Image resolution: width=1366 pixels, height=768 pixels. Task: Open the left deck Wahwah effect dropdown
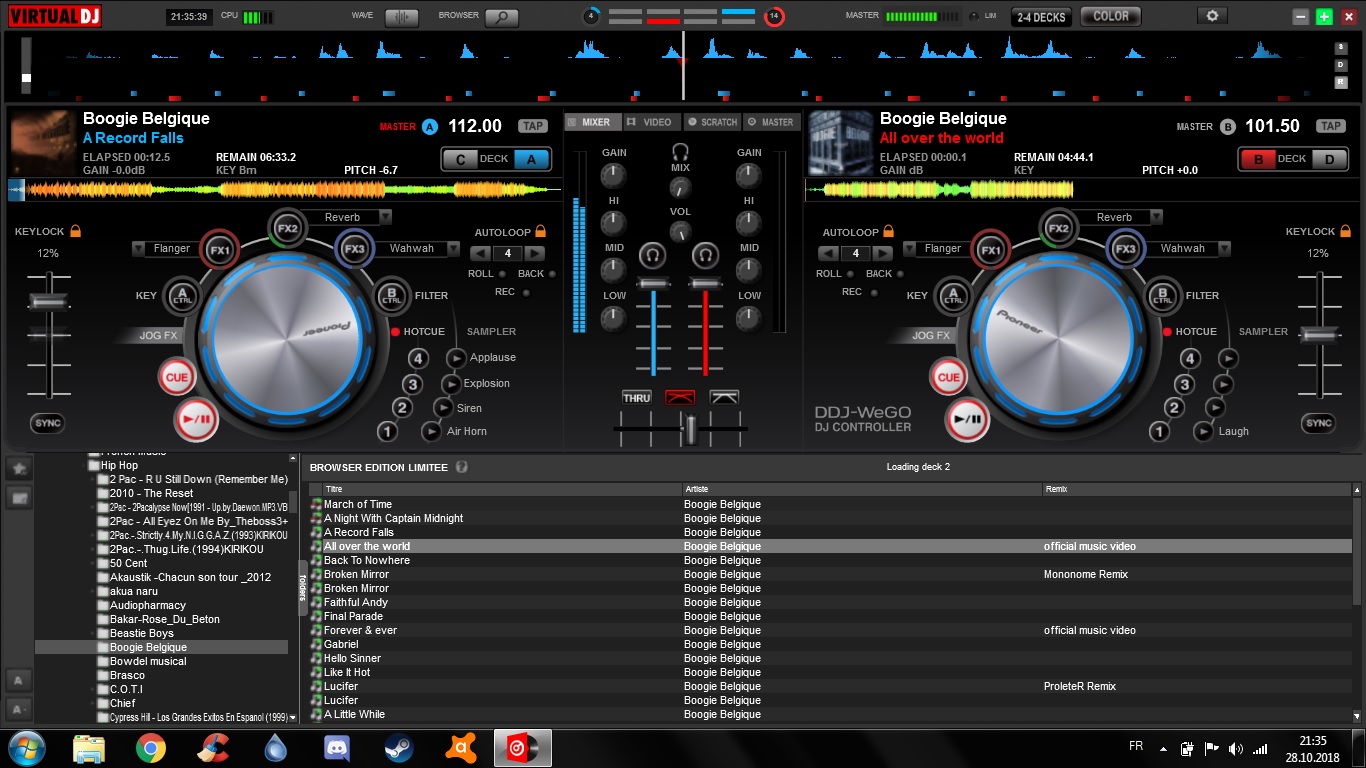(x=454, y=248)
